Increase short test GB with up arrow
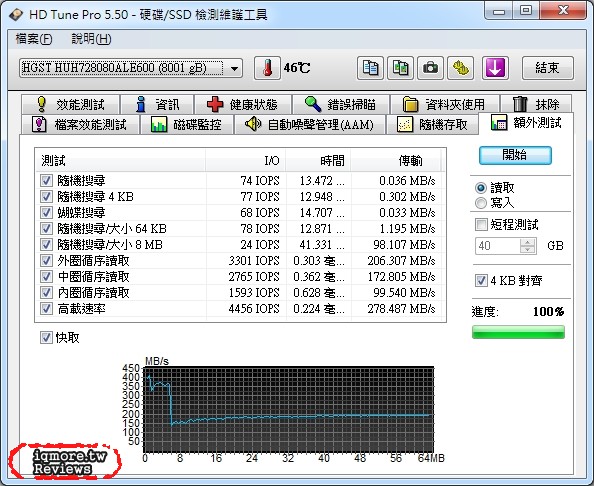The image size is (594, 486). 528,242
